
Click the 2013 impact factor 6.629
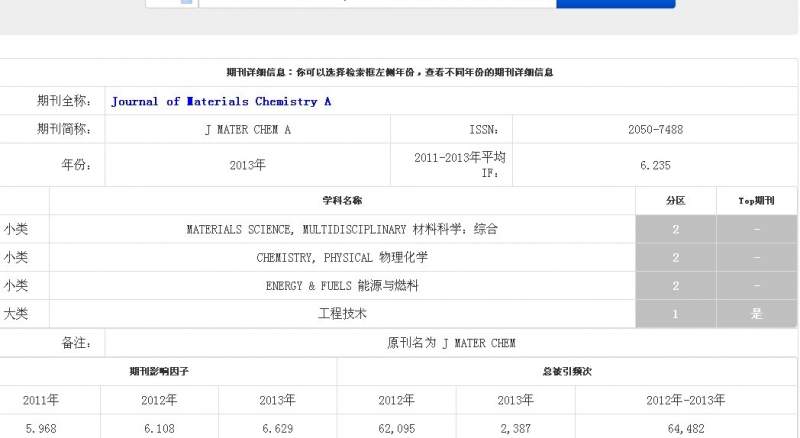tap(277, 428)
